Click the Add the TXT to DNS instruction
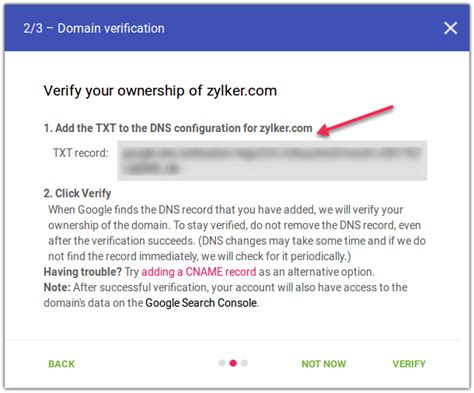This screenshot has height=393, width=474. pyautogui.click(x=178, y=128)
